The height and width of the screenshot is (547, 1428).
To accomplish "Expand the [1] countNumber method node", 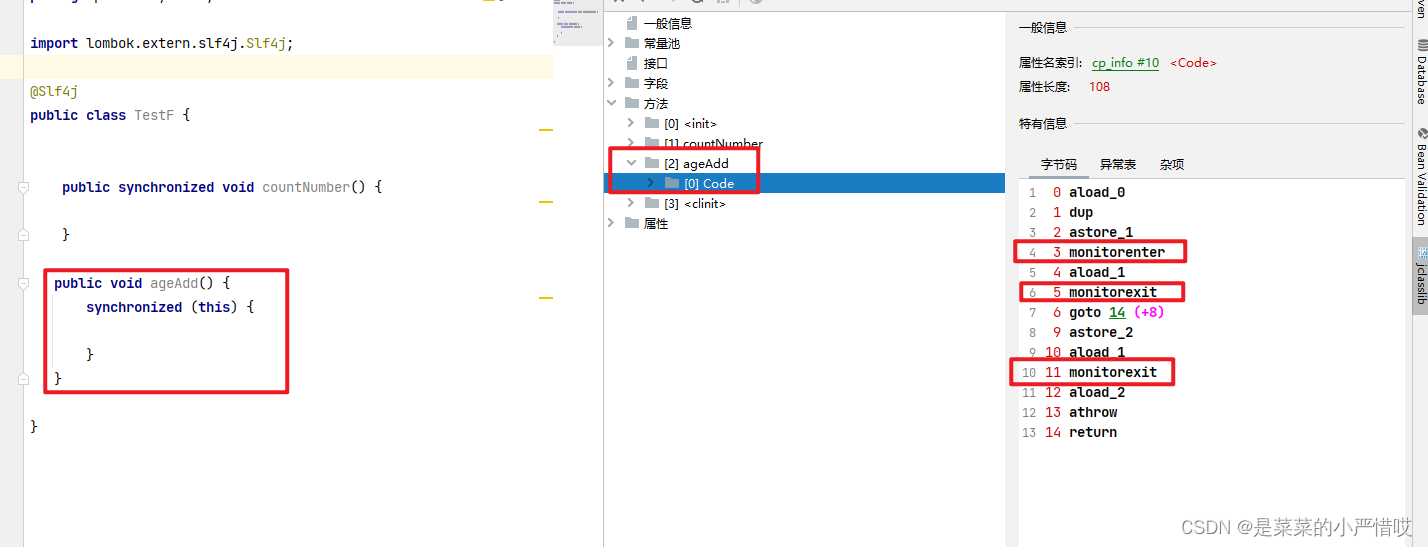I will pyautogui.click(x=631, y=143).
